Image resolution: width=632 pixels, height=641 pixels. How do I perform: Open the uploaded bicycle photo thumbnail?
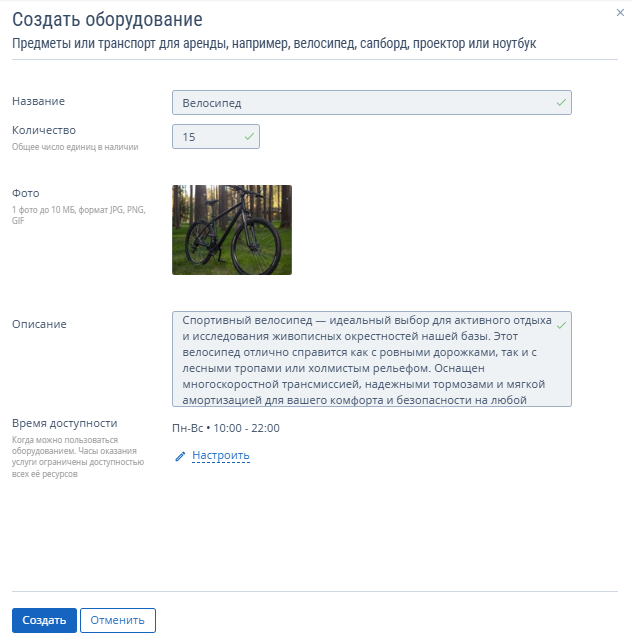point(232,230)
